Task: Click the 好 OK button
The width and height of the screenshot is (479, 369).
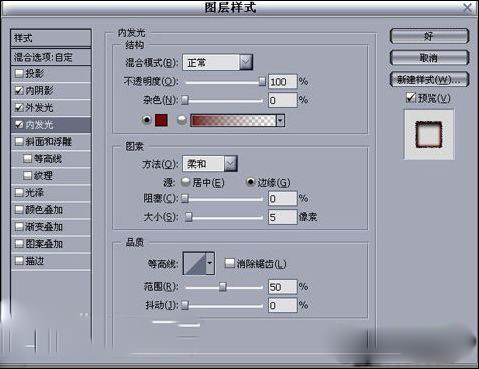Action: tap(429, 36)
